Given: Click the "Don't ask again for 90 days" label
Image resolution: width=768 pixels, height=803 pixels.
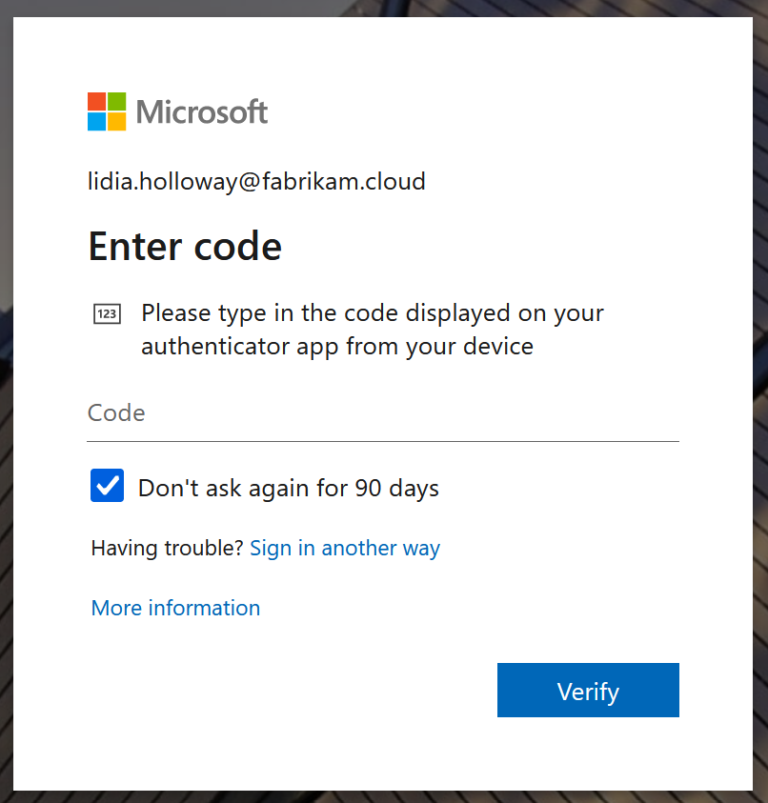Looking at the screenshot, I should [288, 488].
